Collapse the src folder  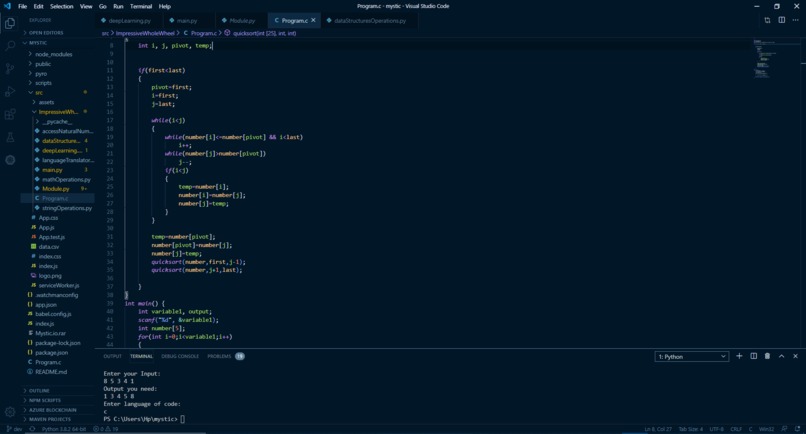pyautogui.click(x=39, y=93)
